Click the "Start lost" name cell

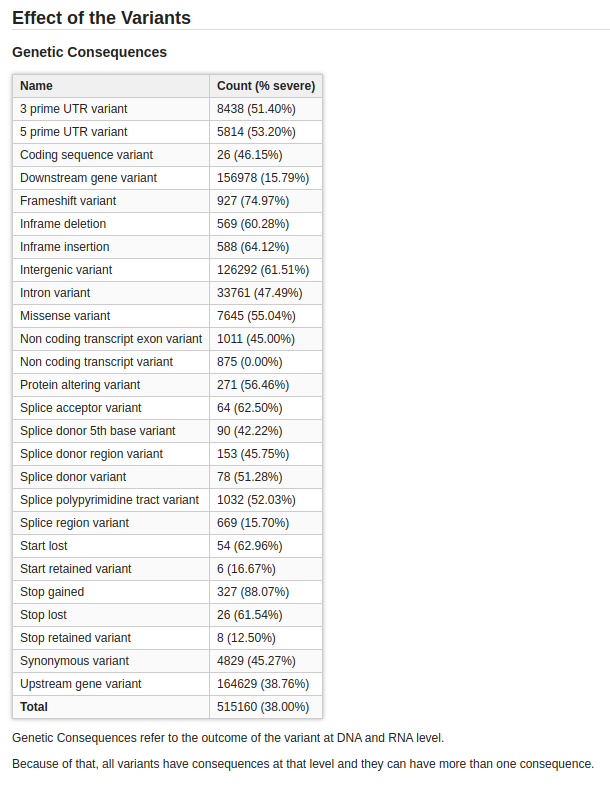[44, 546]
